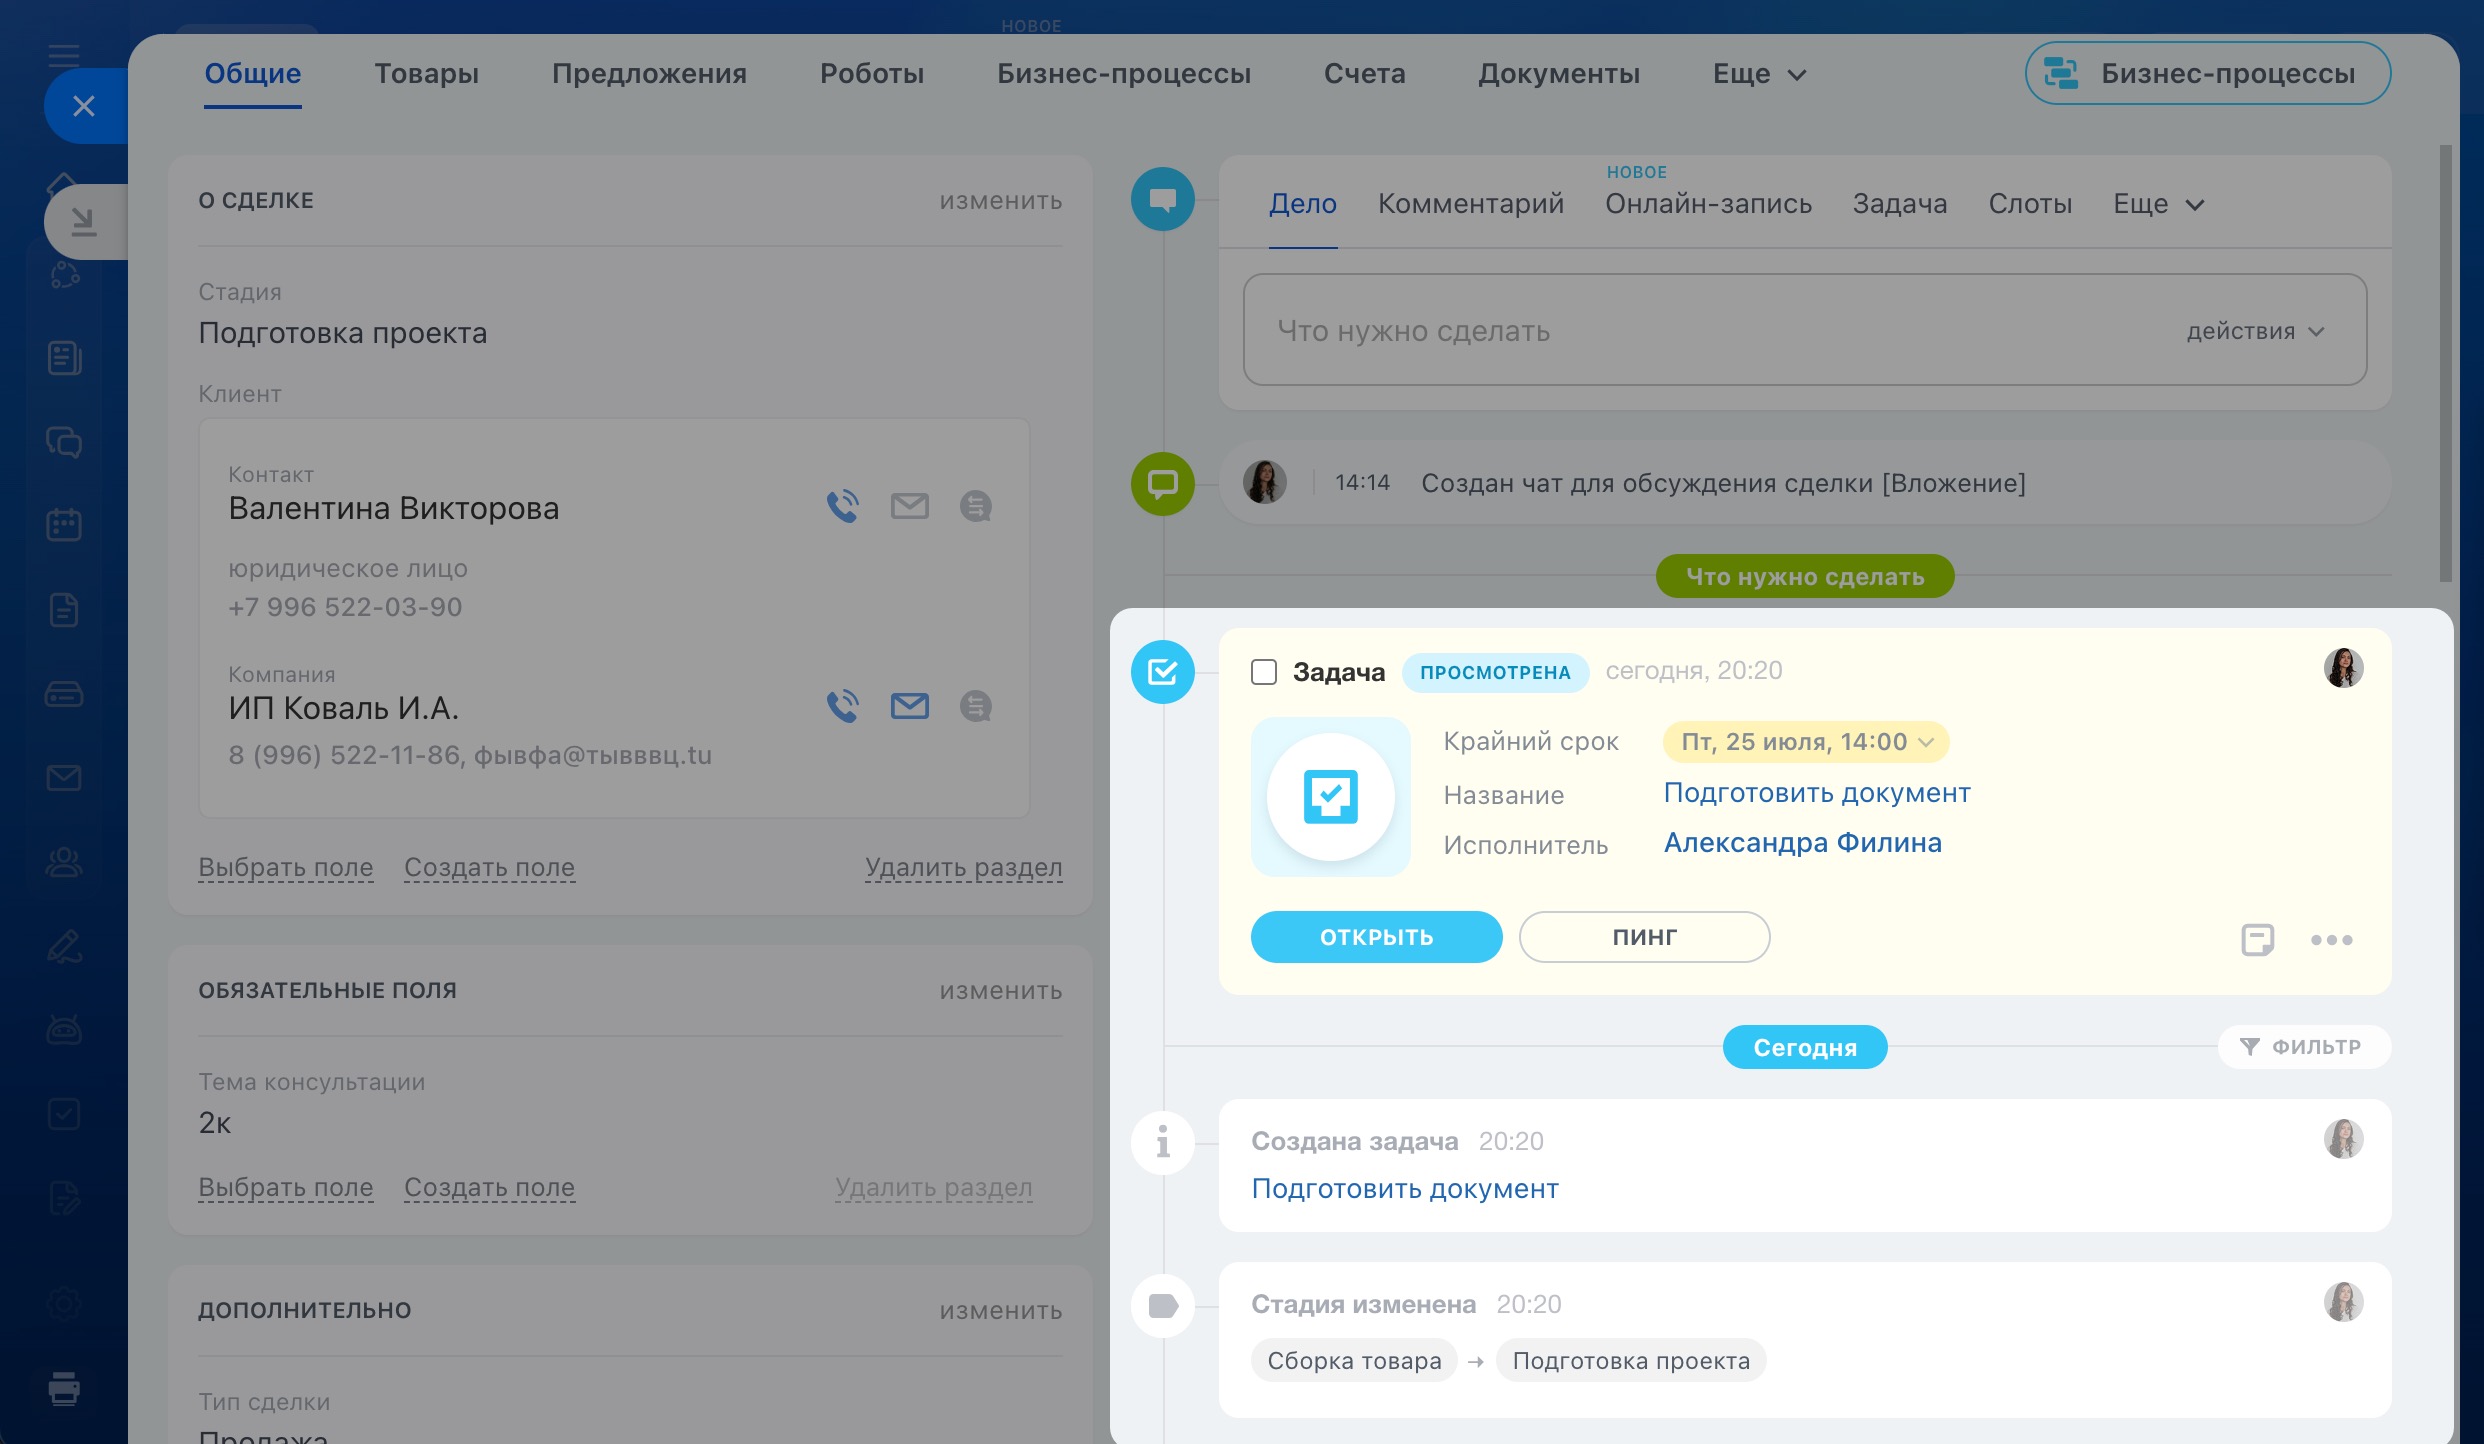Open the Роботы tab
The width and height of the screenshot is (2484, 1444).
coord(872,74)
